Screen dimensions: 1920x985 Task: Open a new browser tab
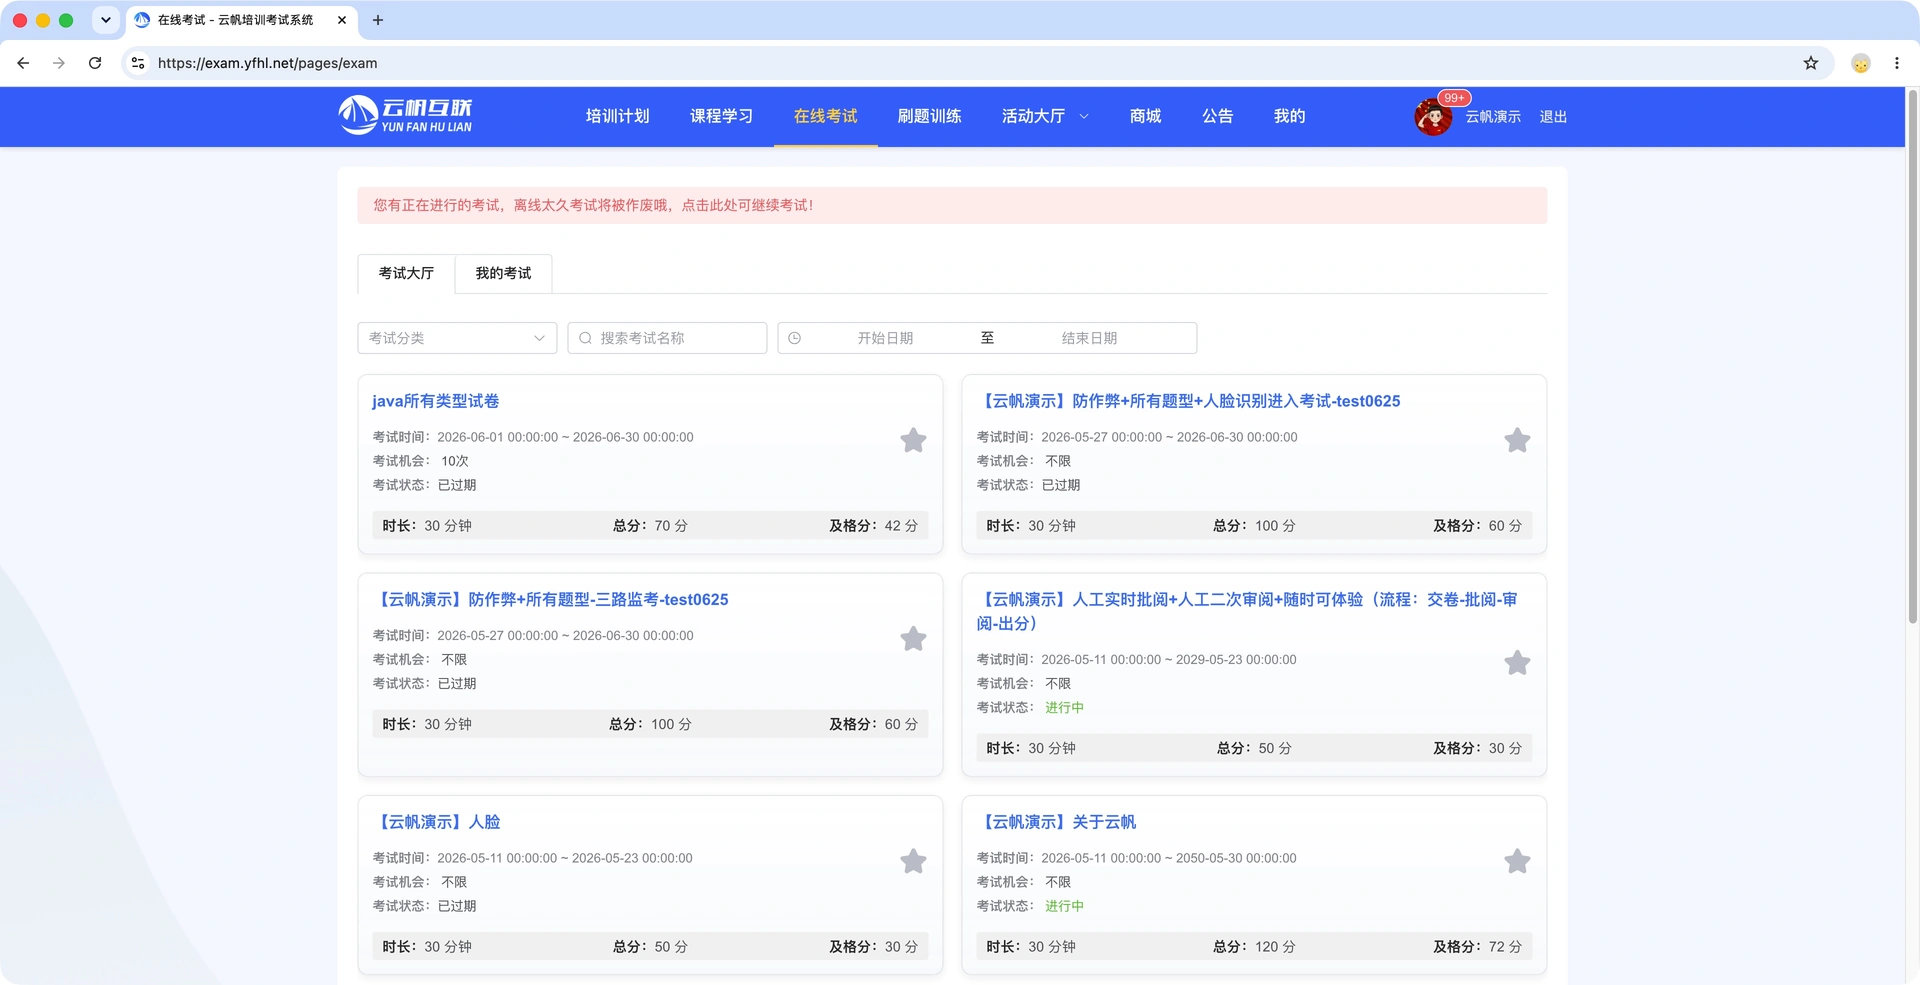378,20
